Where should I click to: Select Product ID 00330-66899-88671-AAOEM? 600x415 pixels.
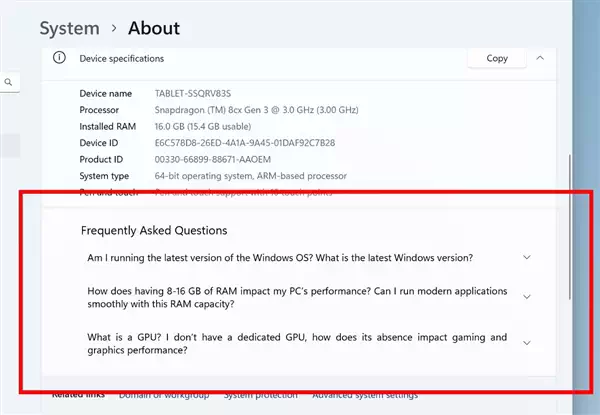click(213, 159)
